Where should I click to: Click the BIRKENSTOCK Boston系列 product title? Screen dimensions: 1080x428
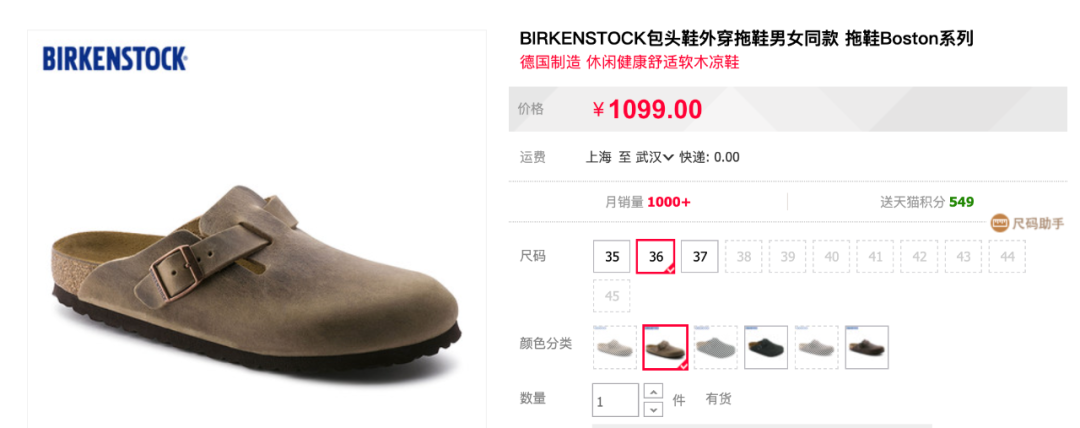746,39
